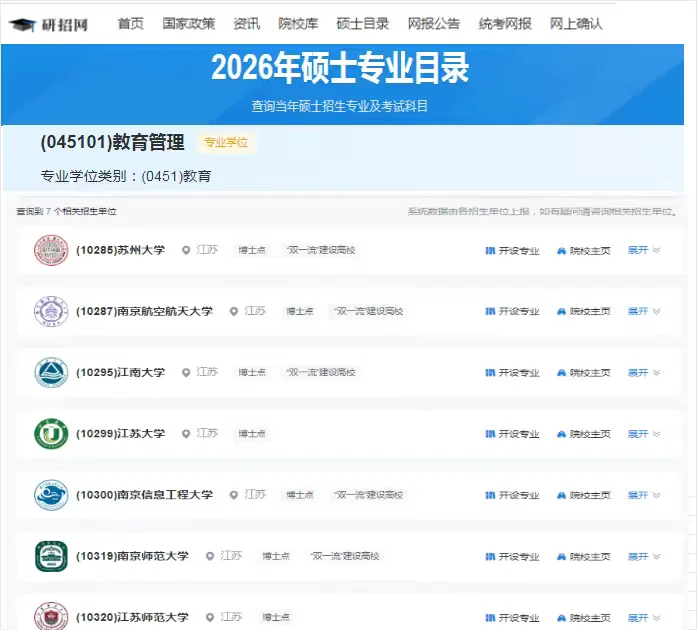Open (10299)江苏大学 school name
This screenshot has height=630, width=697.
click(120, 433)
